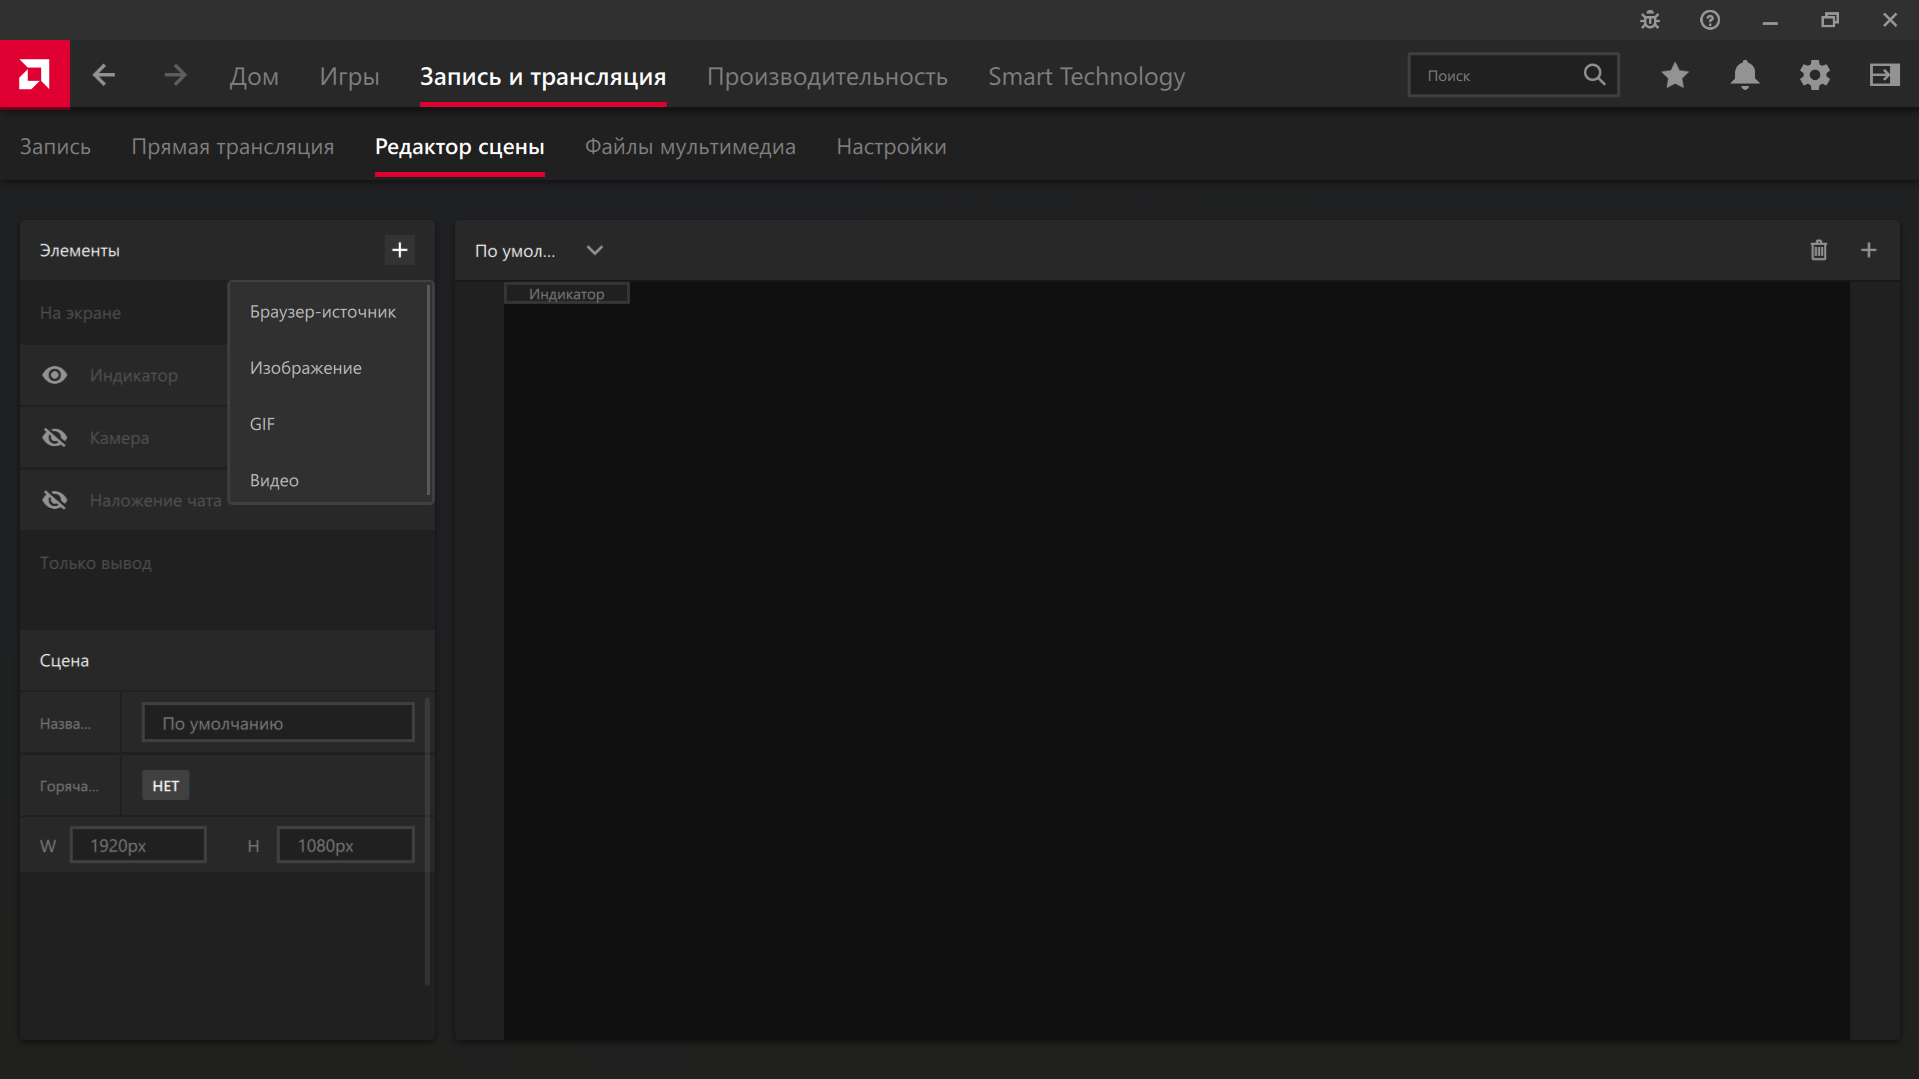The width and height of the screenshot is (1919, 1079).
Task: Select the Индикатор overlay in preview
Action: click(567, 294)
